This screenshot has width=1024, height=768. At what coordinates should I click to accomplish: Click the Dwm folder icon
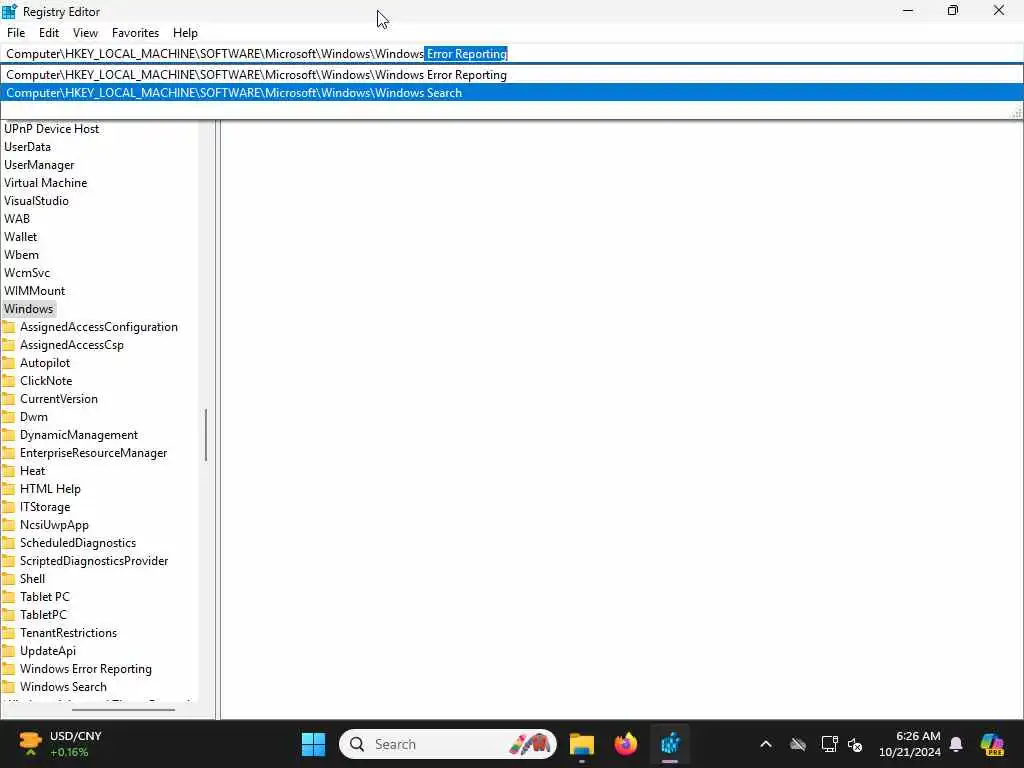[8, 417]
